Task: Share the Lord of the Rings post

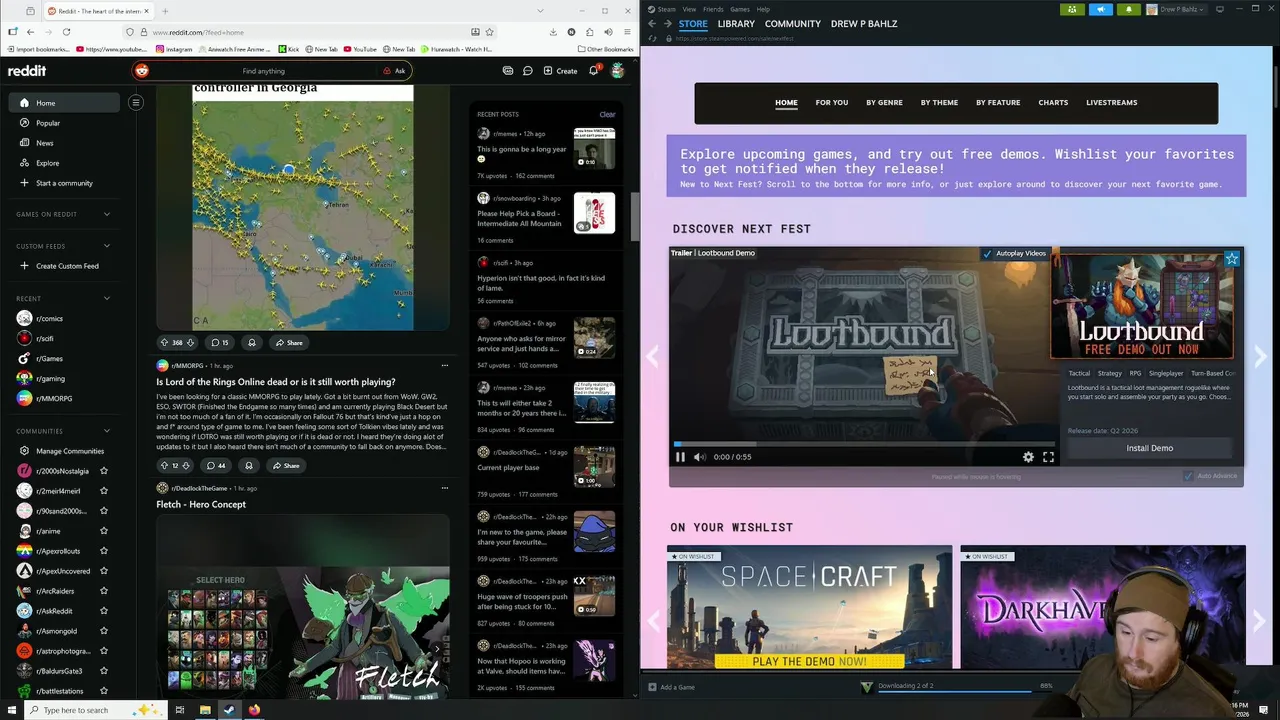Action: [x=285, y=465]
